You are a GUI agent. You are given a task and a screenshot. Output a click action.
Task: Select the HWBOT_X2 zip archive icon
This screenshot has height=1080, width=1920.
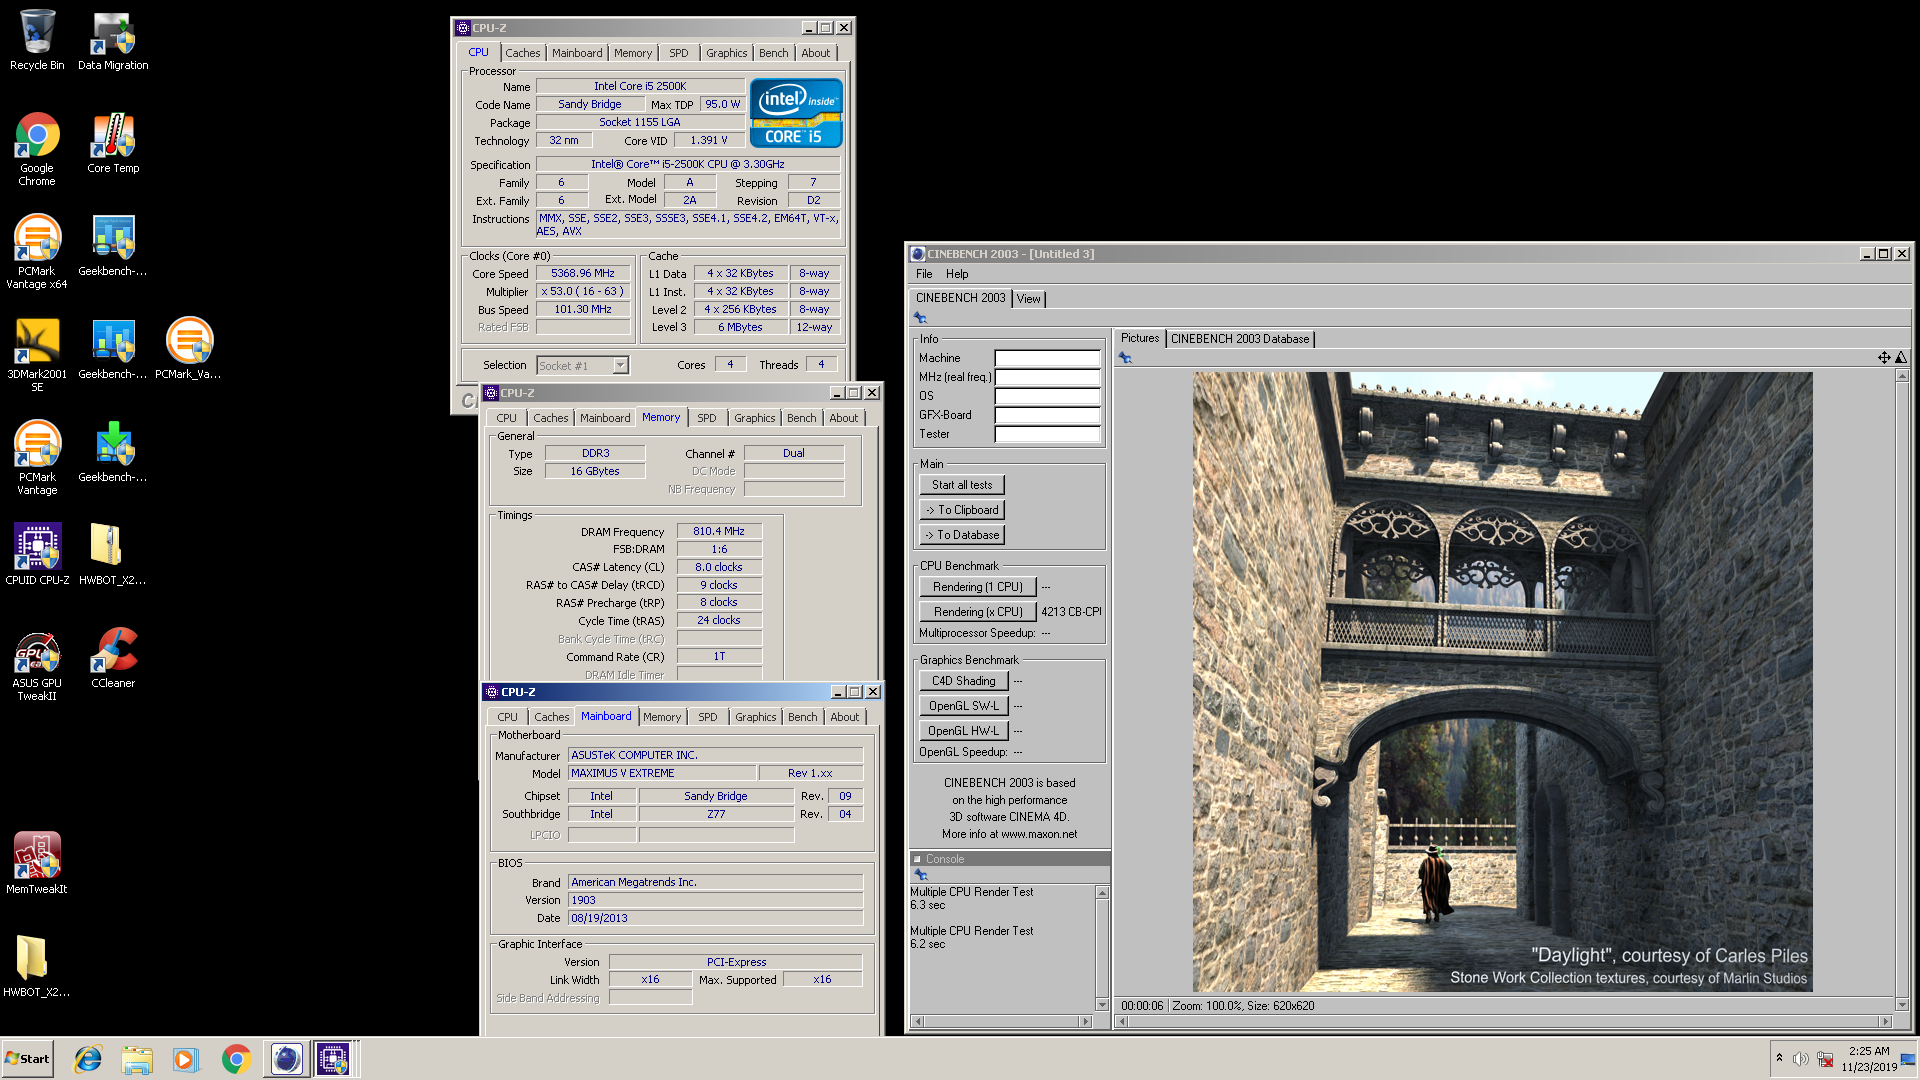click(x=113, y=555)
